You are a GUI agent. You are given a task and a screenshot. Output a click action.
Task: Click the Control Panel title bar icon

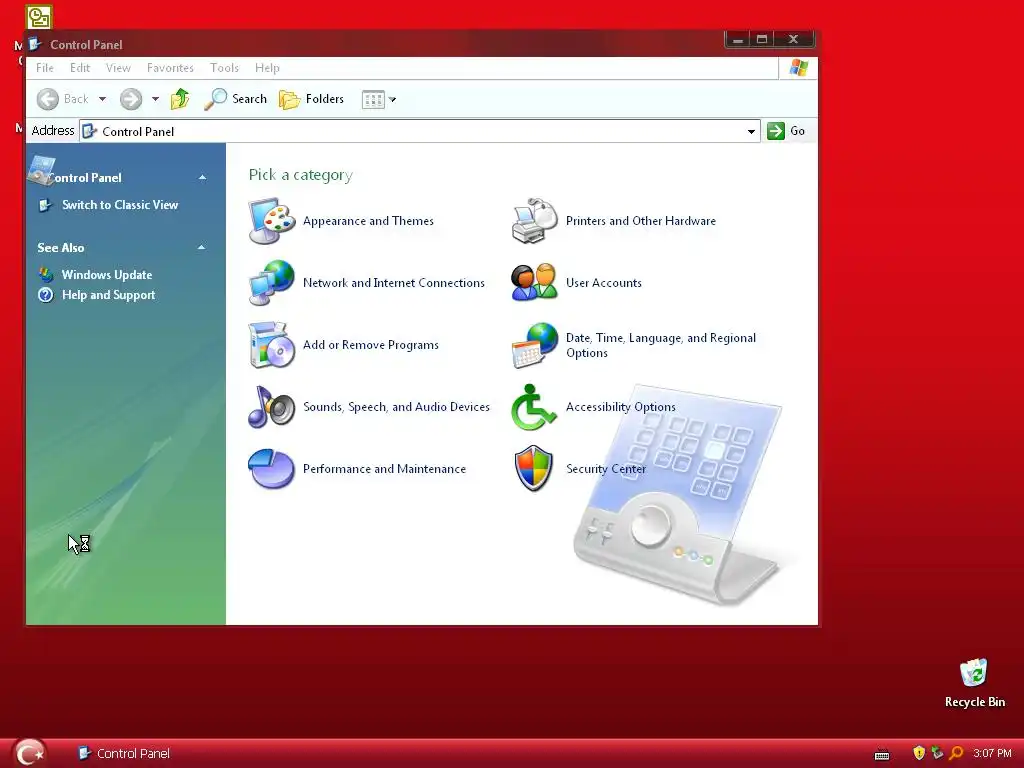tap(36, 44)
